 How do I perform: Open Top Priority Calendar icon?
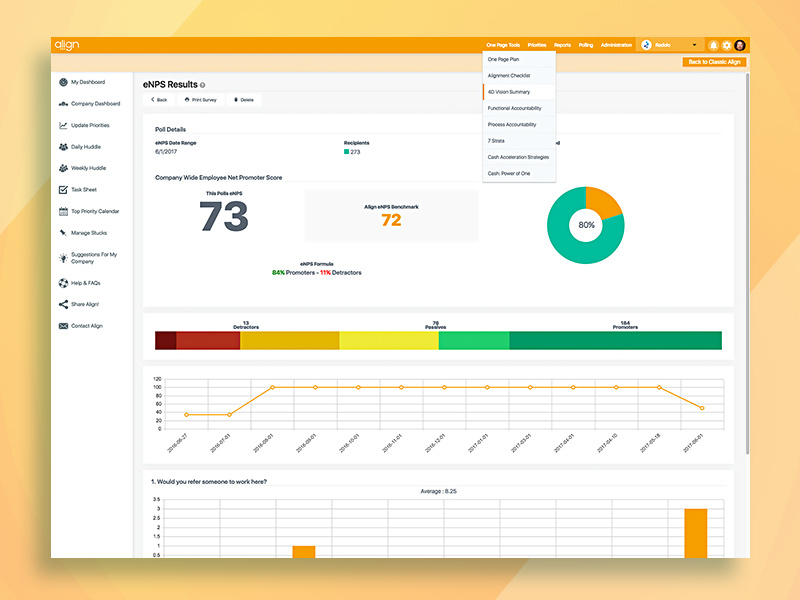63,211
